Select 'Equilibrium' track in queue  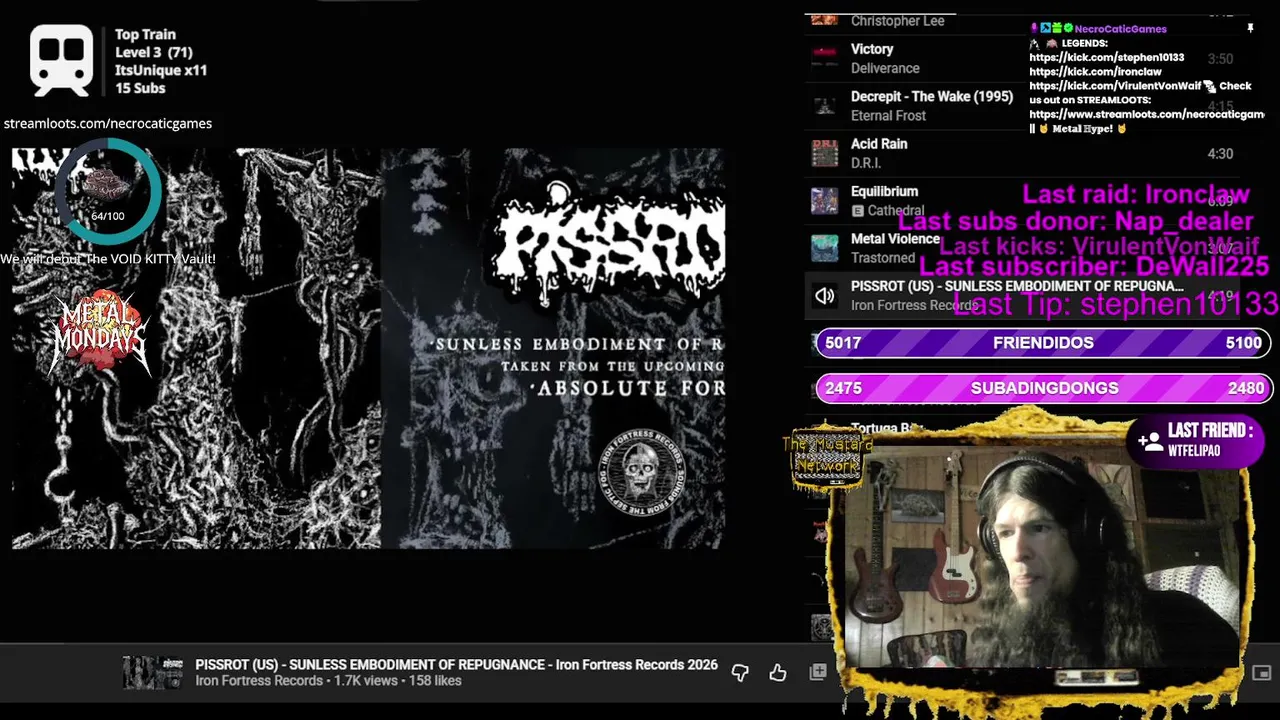pyautogui.click(x=884, y=192)
